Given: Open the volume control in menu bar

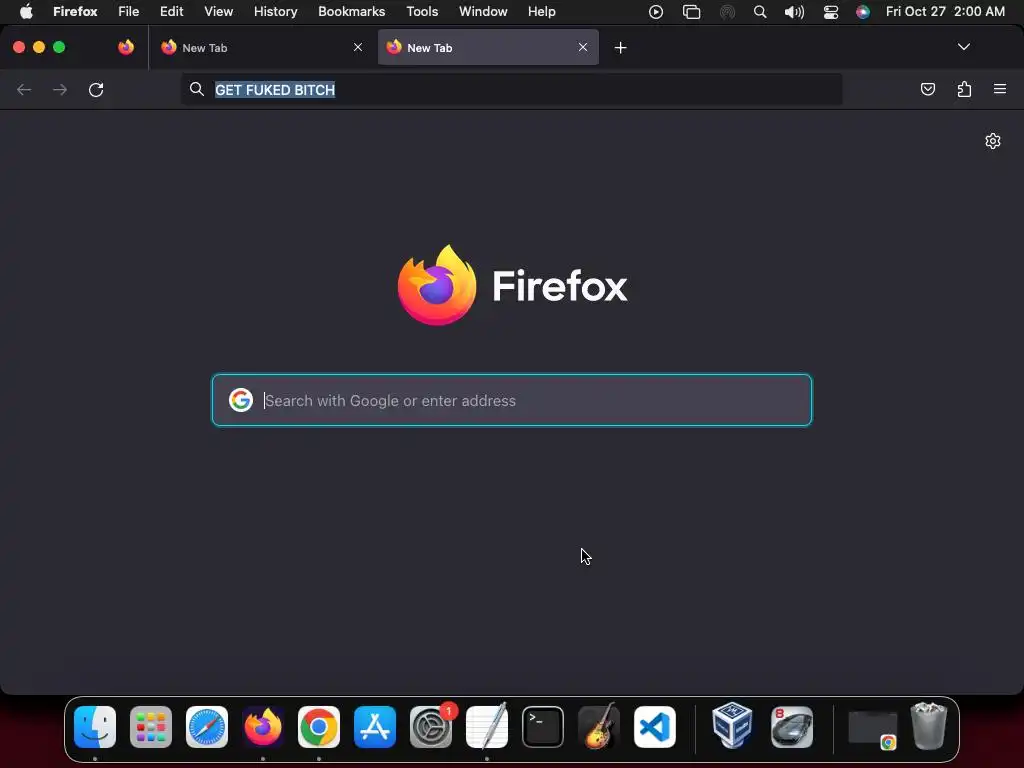Looking at the screenshot, I should click(794, 12).
